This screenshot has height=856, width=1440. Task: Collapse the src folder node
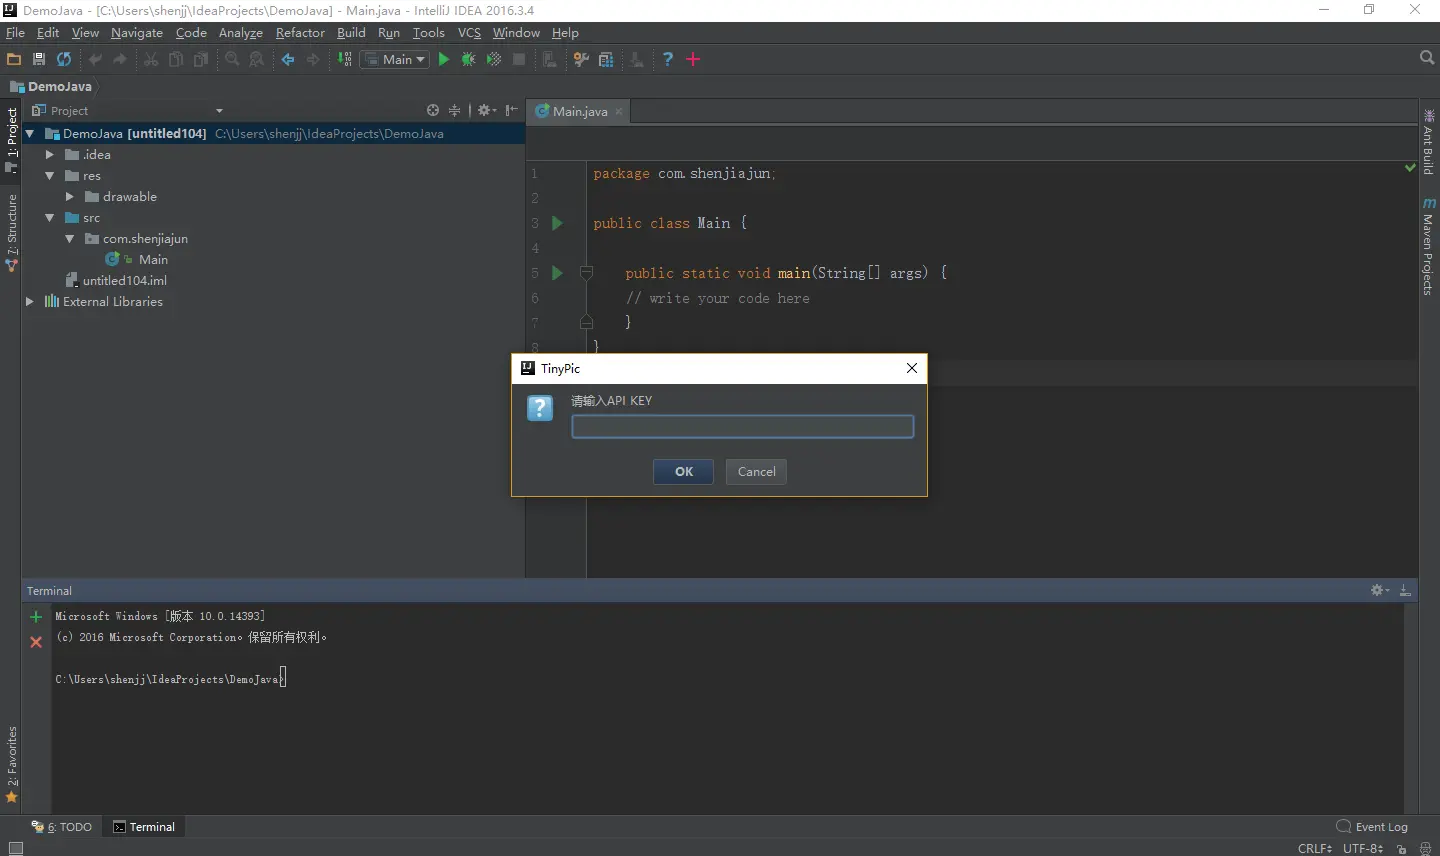coord(50,217)
